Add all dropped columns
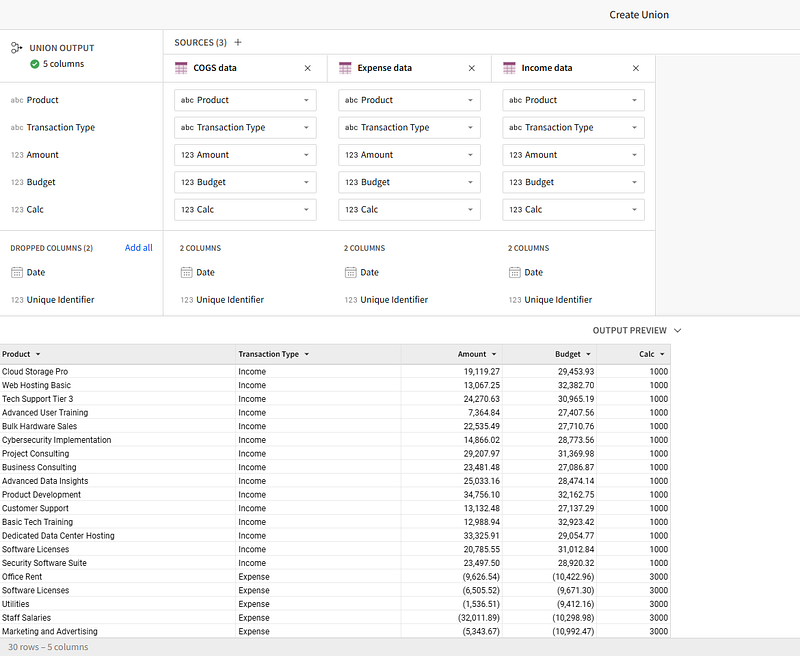The width and height of the screenshot is (800, 656). coord(139,248)
